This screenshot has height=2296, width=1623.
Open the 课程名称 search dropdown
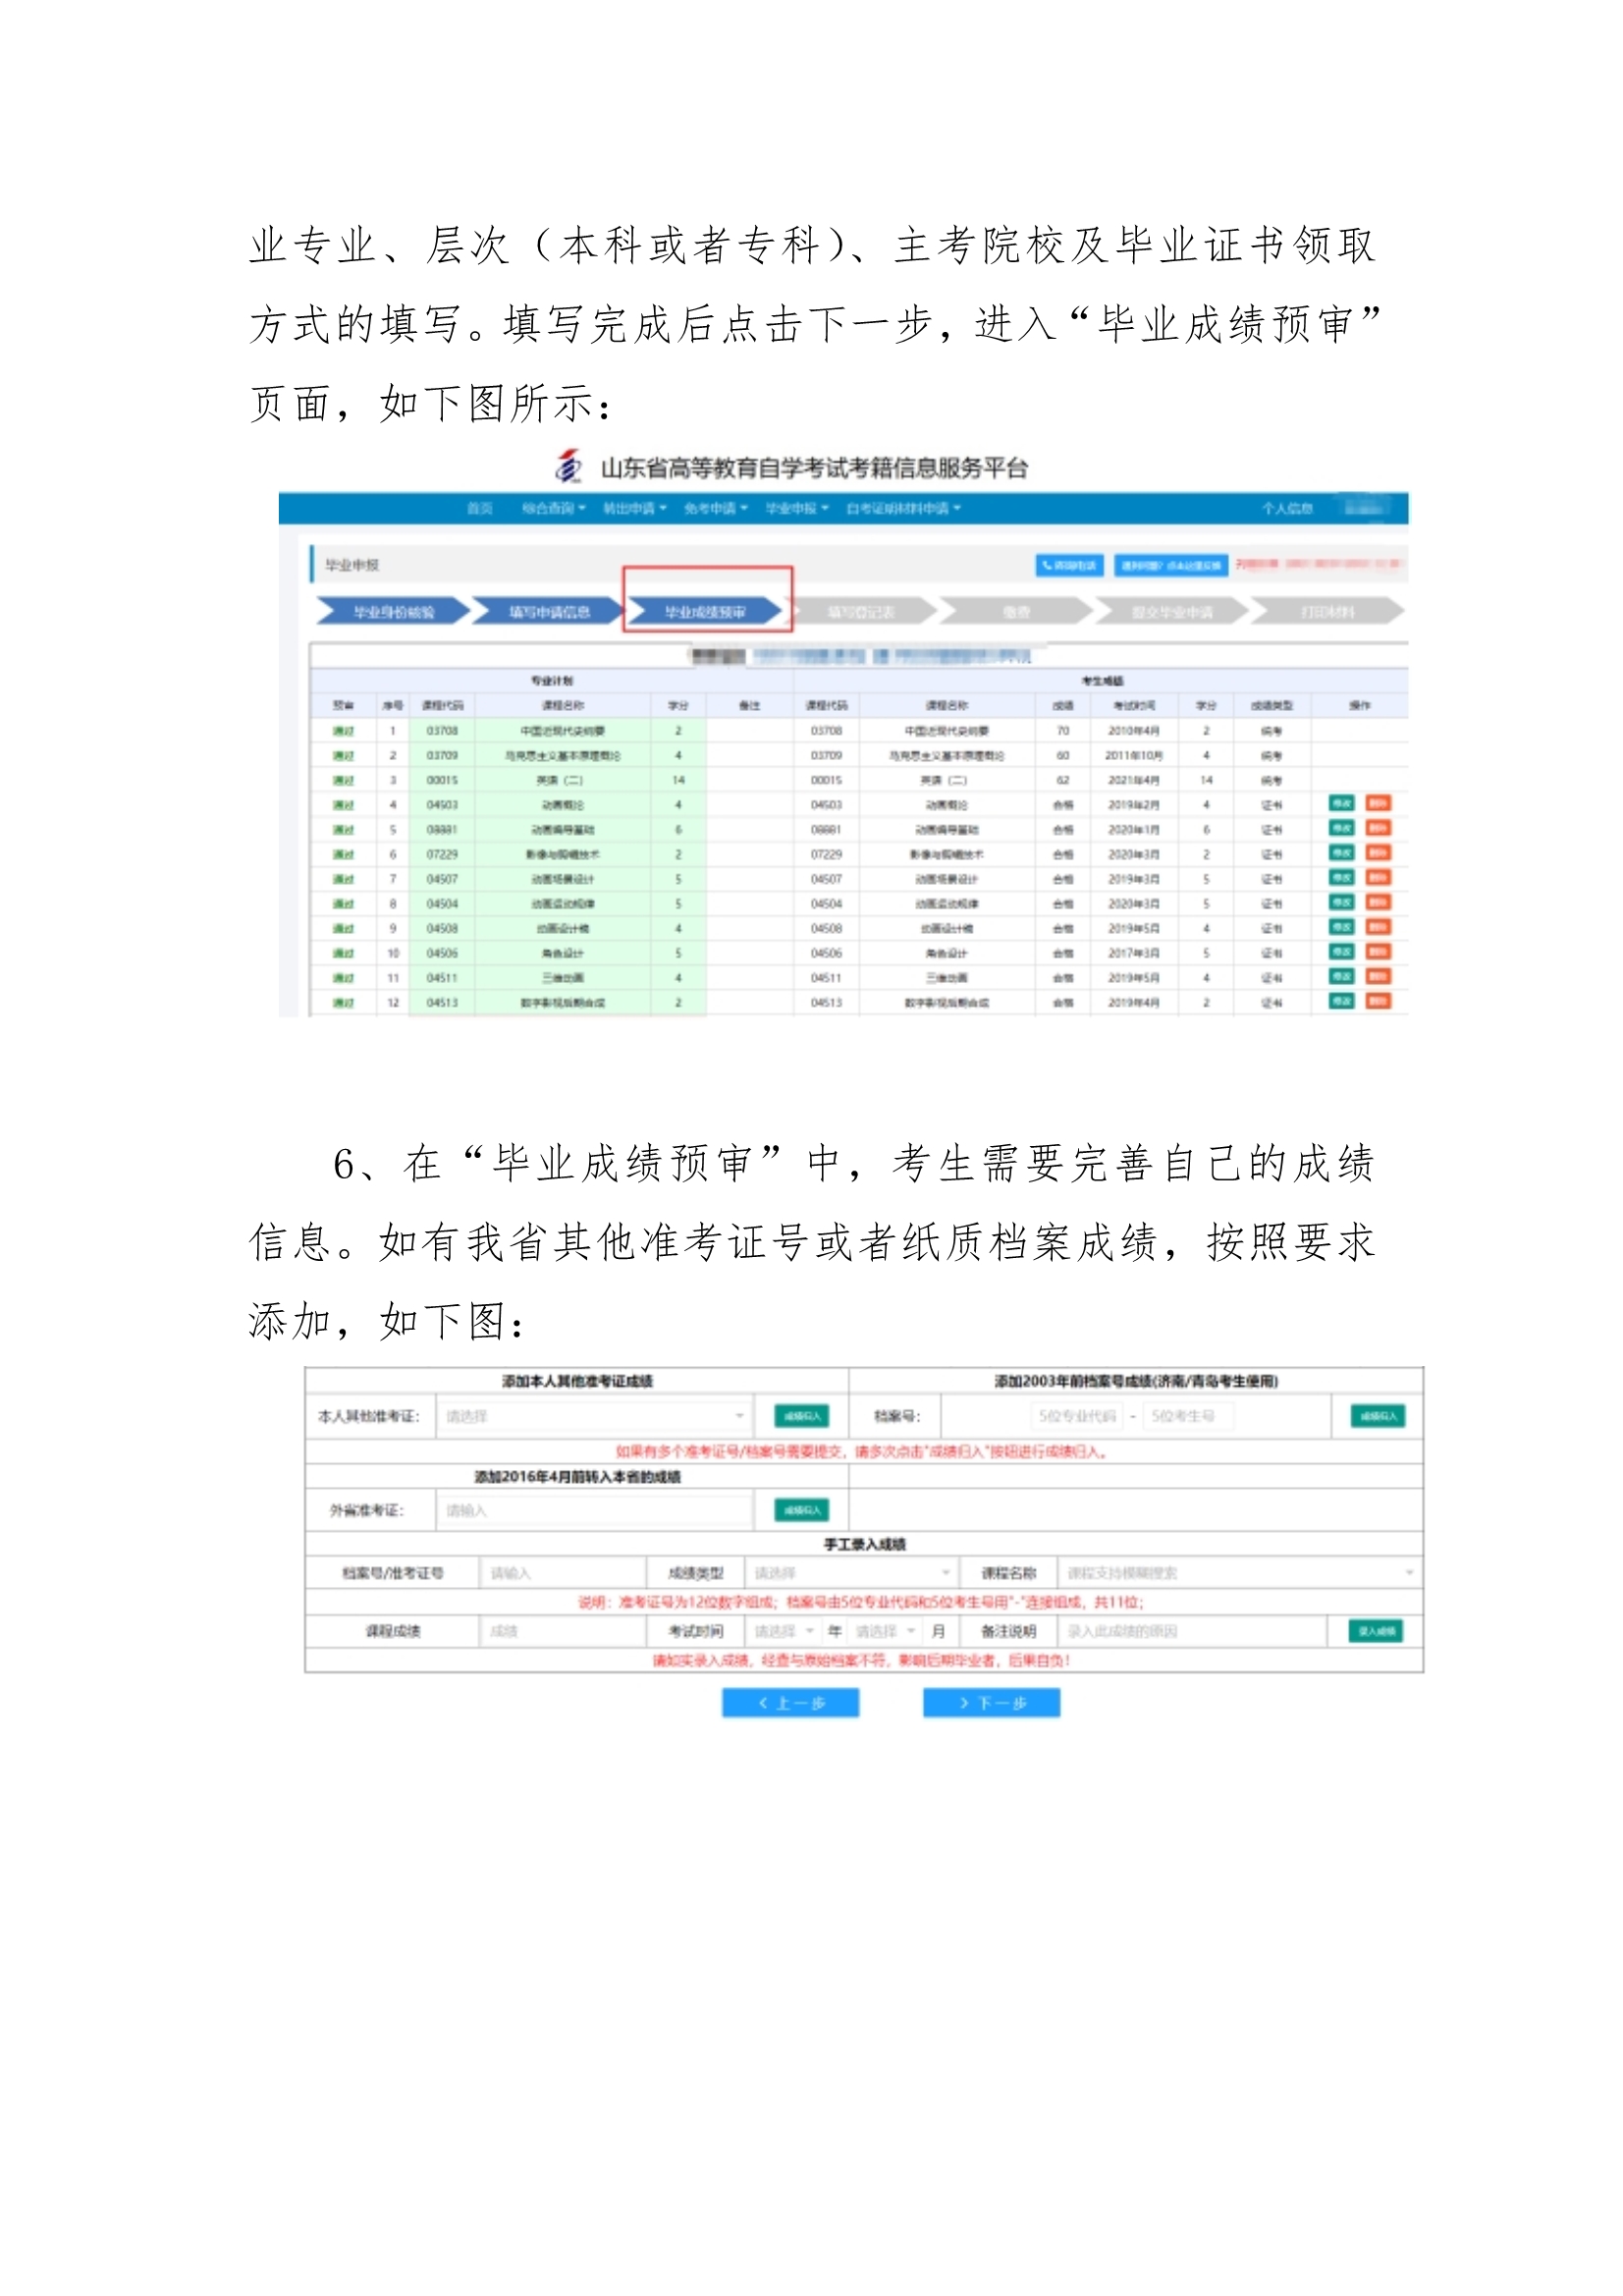pyautogui.click(x=1238, y=1573)
